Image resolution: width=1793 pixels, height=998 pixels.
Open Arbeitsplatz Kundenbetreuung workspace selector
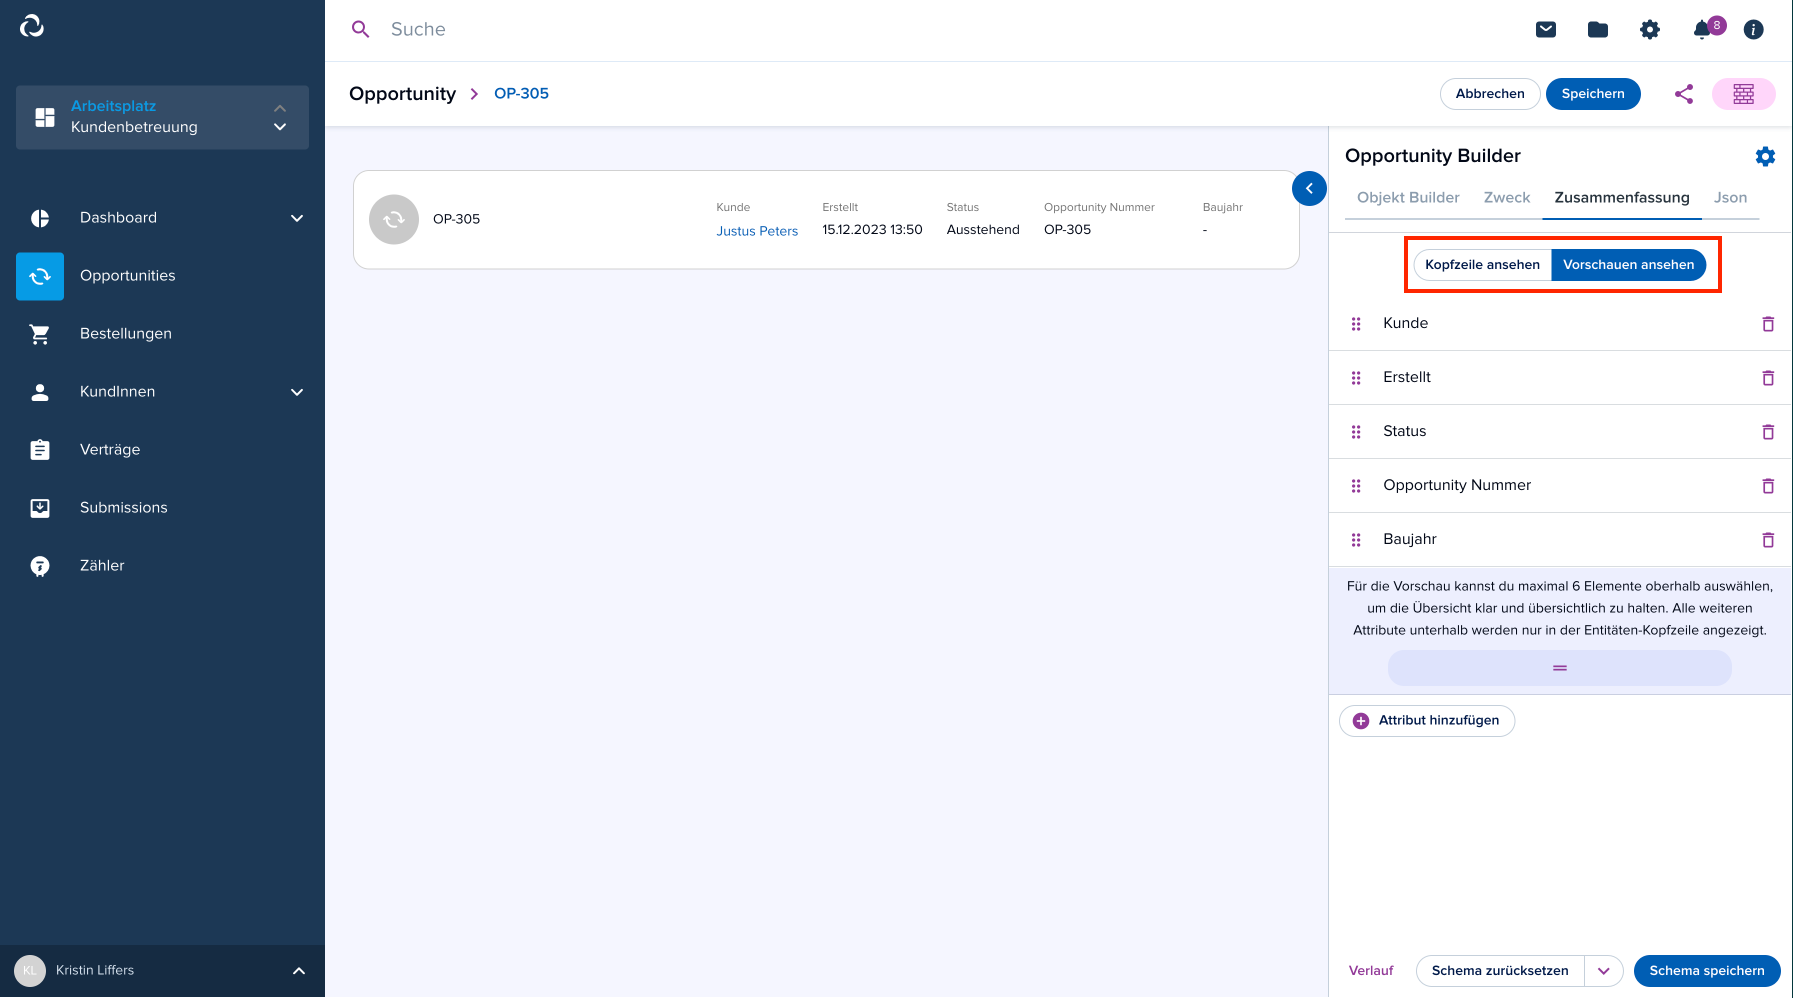(x=162, y=117)
